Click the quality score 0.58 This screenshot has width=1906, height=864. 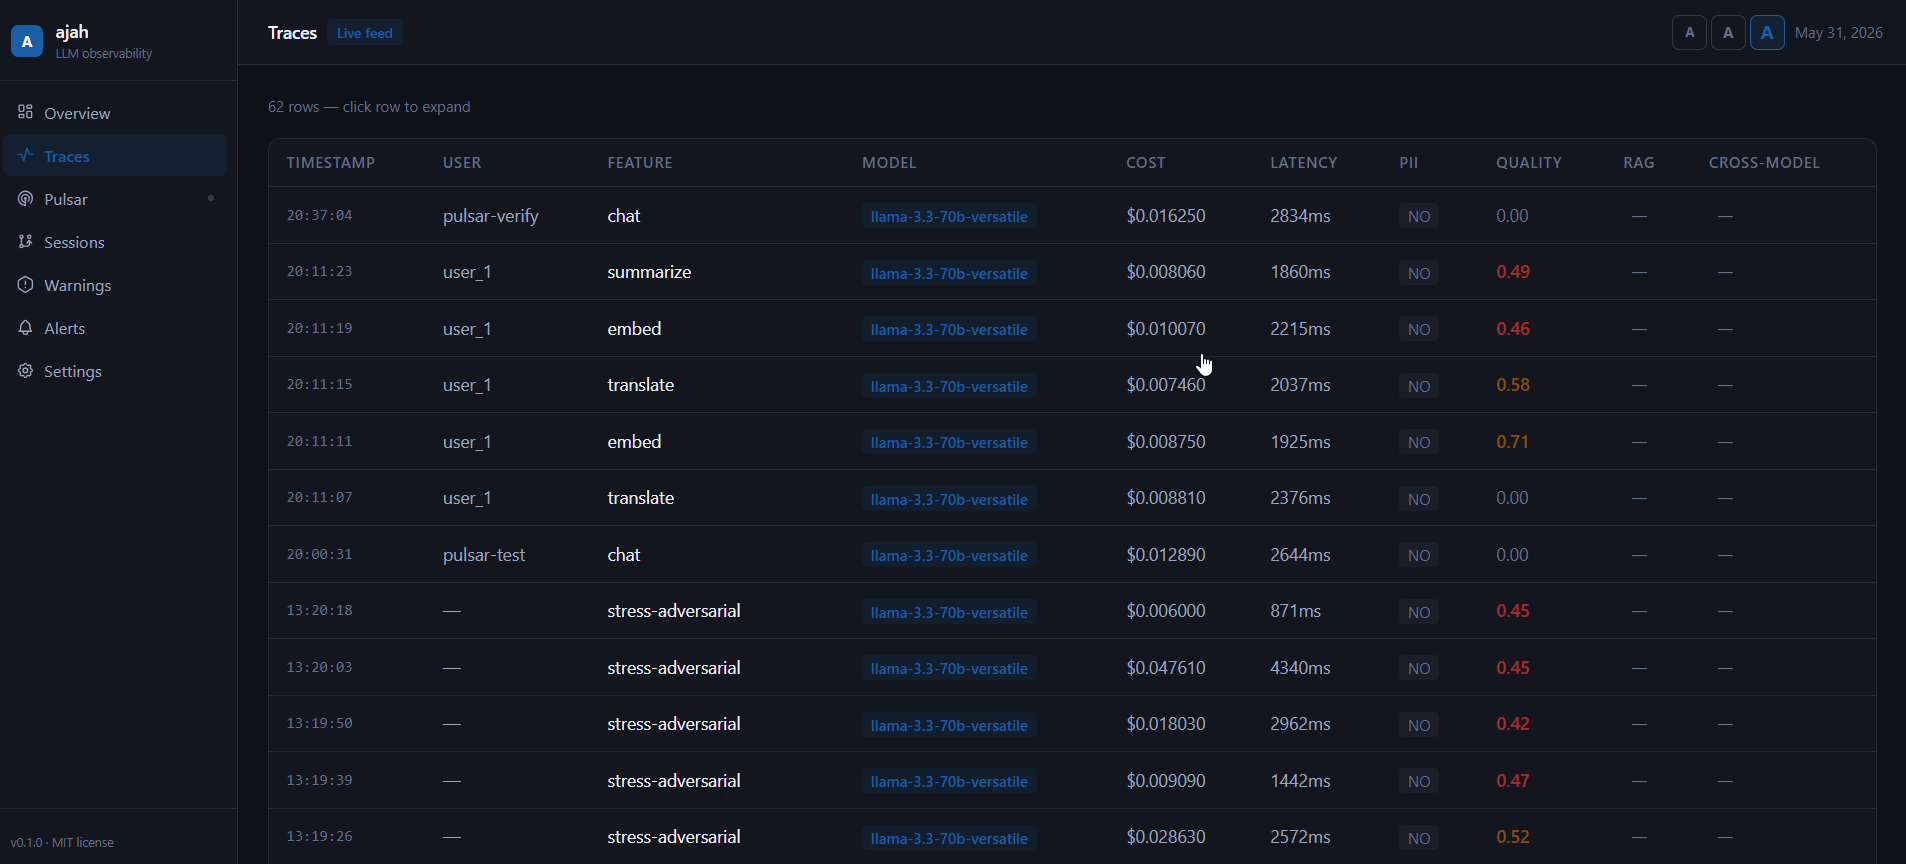(x=1513, y=385)
